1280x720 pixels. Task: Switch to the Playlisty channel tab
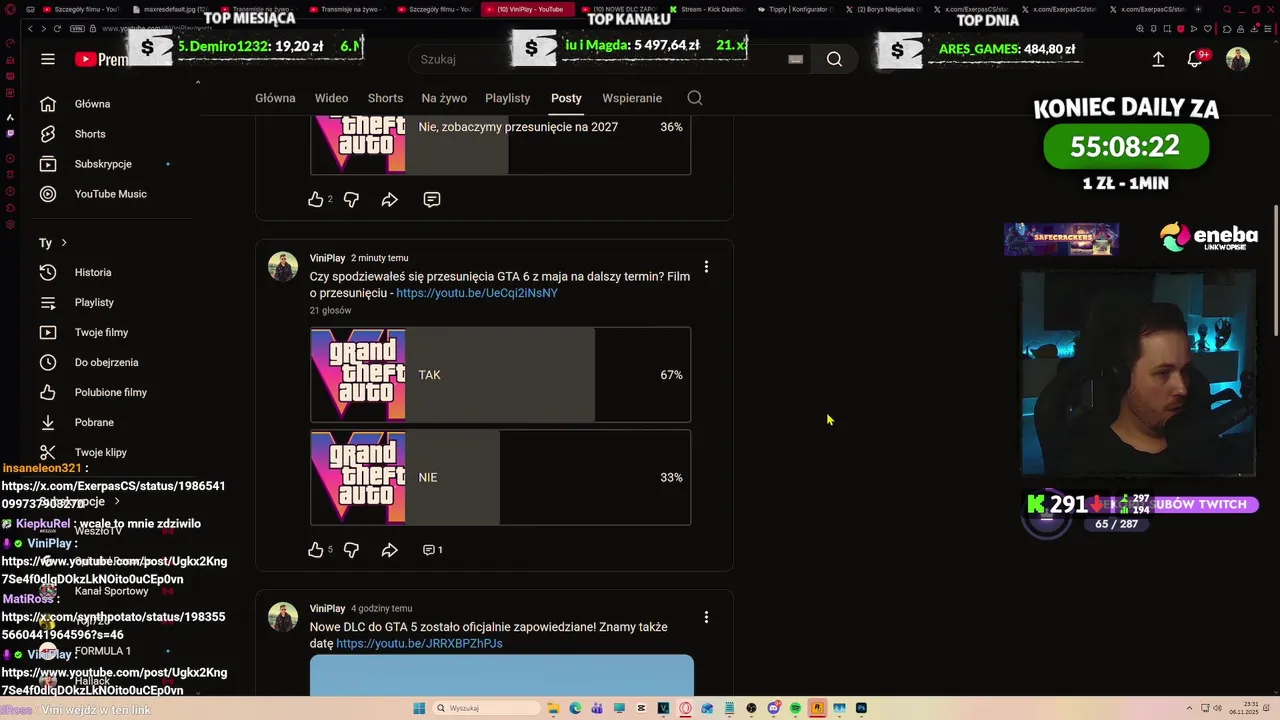(508, 98)
